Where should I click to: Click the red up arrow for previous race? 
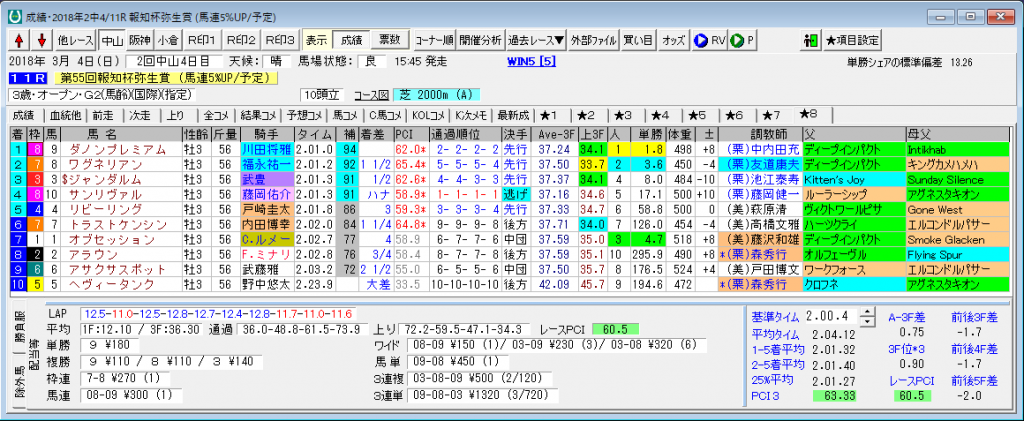pyautogui.click(x=20, y=40)
